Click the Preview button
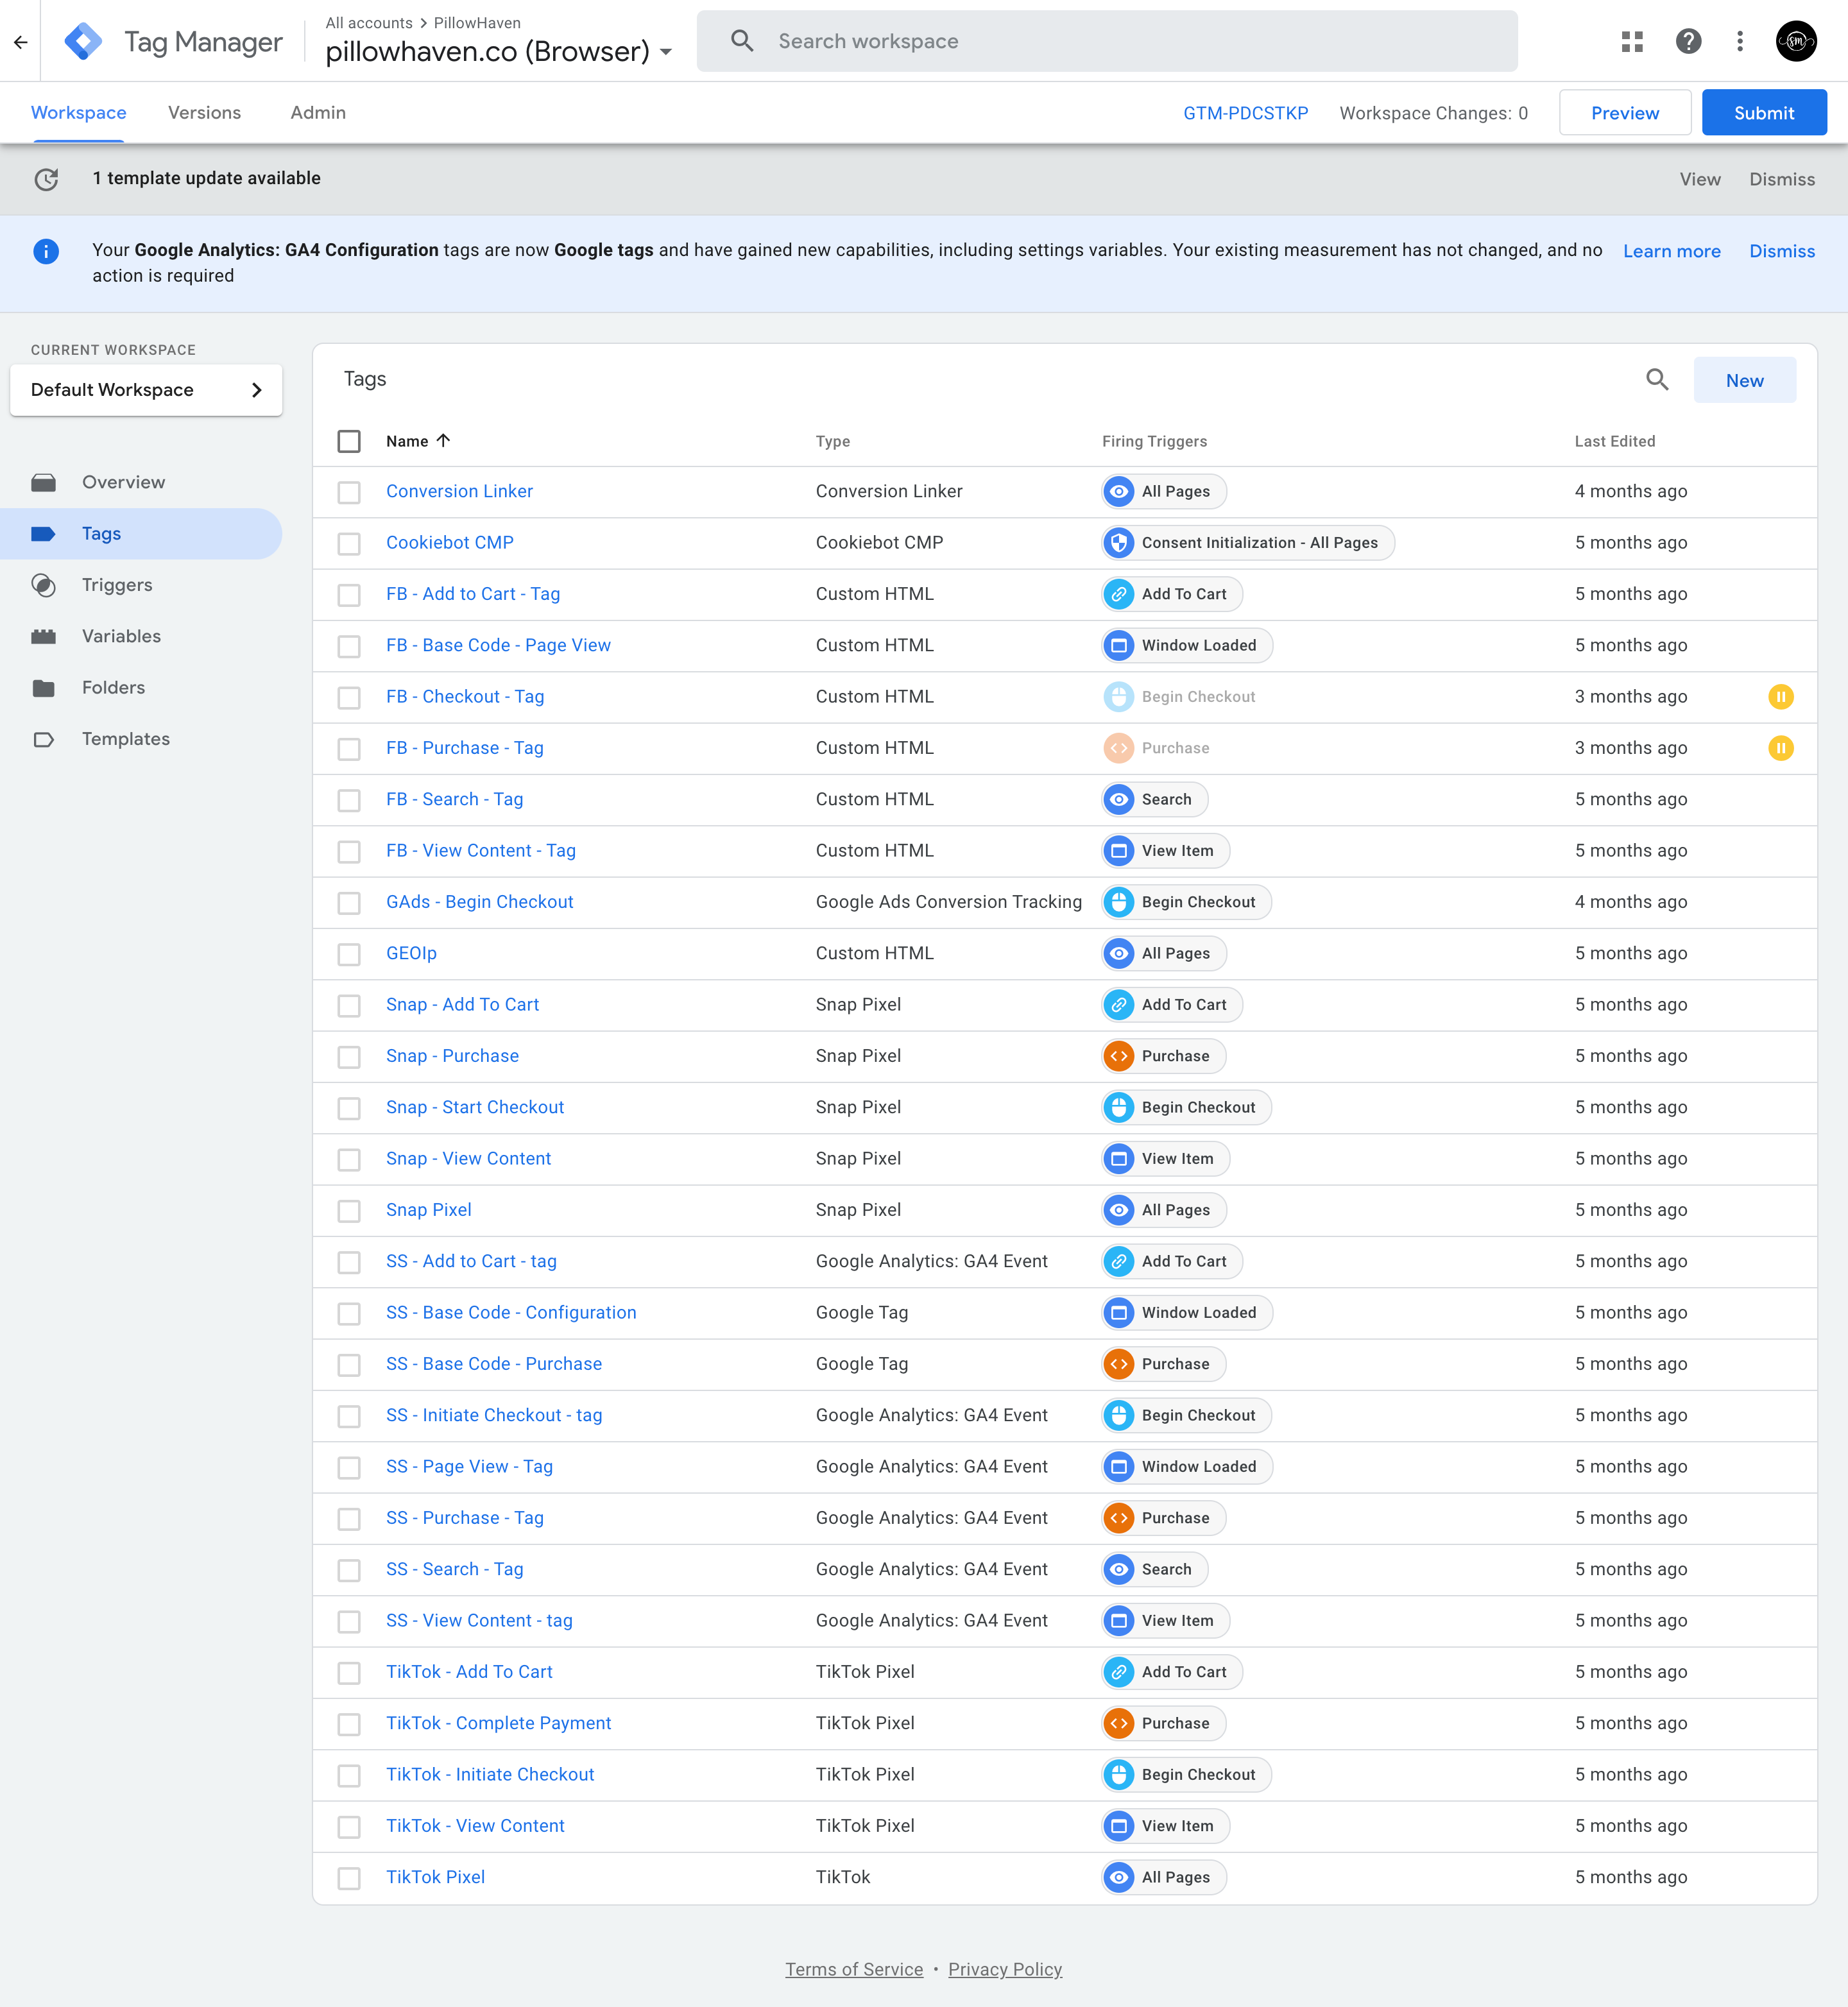This screenshot has width=1848, height=2007. [x=1624, y=112]
